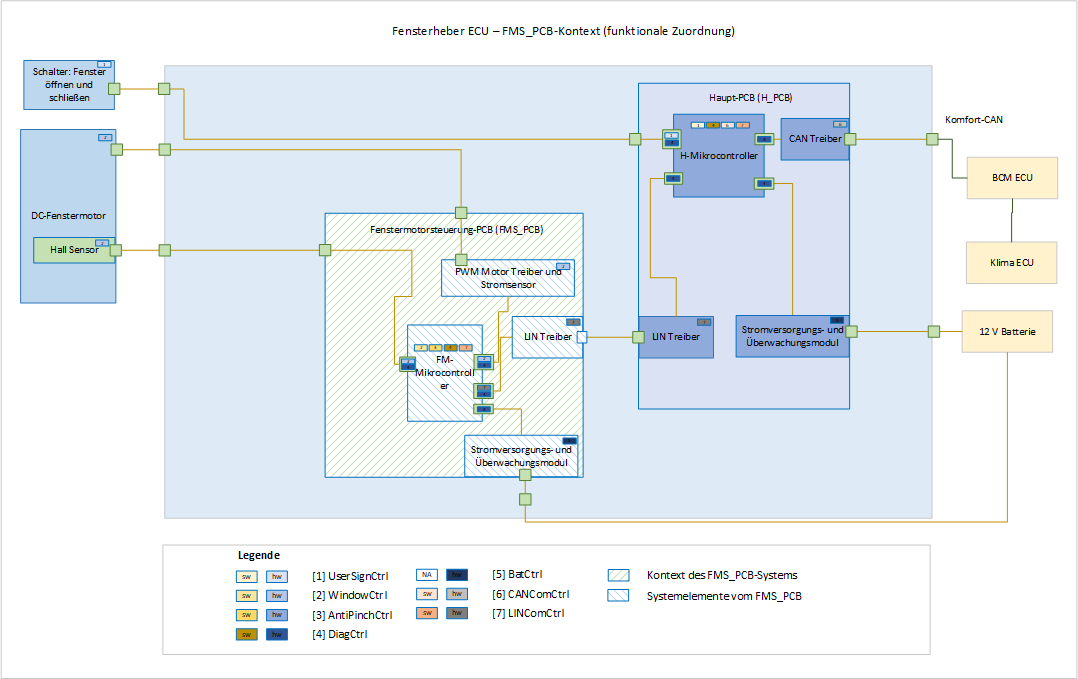Click the [1] UserSignCtrl legend label
The height and width of the screenshot is (679, 1078).
(350, 577)
